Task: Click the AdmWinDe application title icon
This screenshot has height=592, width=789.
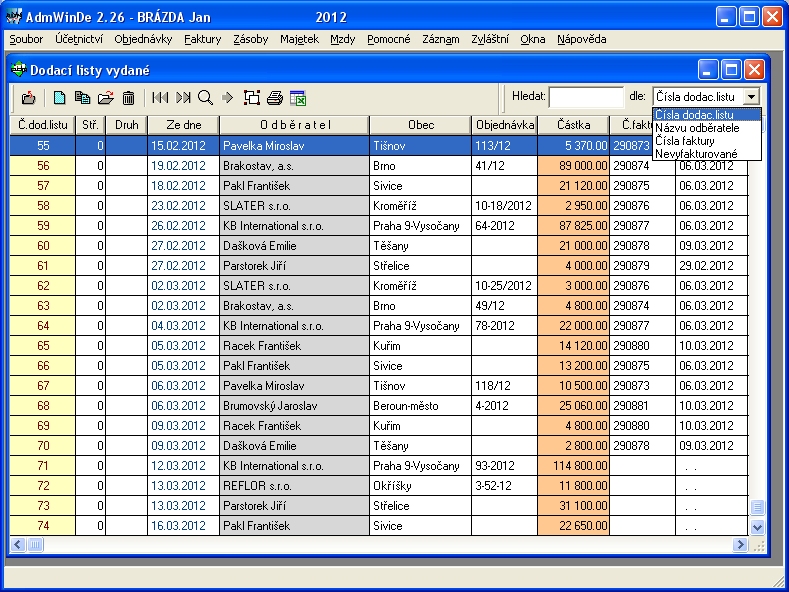Action: (14, 17)
